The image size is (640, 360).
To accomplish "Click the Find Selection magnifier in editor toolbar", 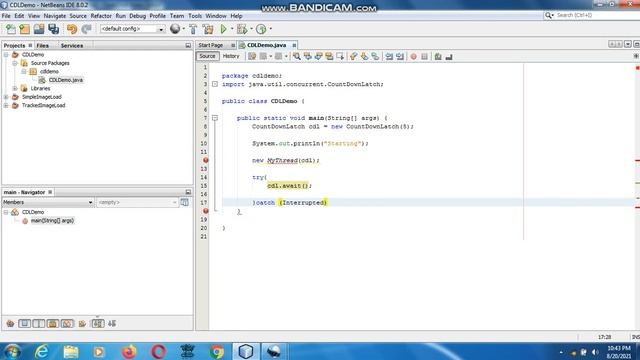I will [297, 56].
